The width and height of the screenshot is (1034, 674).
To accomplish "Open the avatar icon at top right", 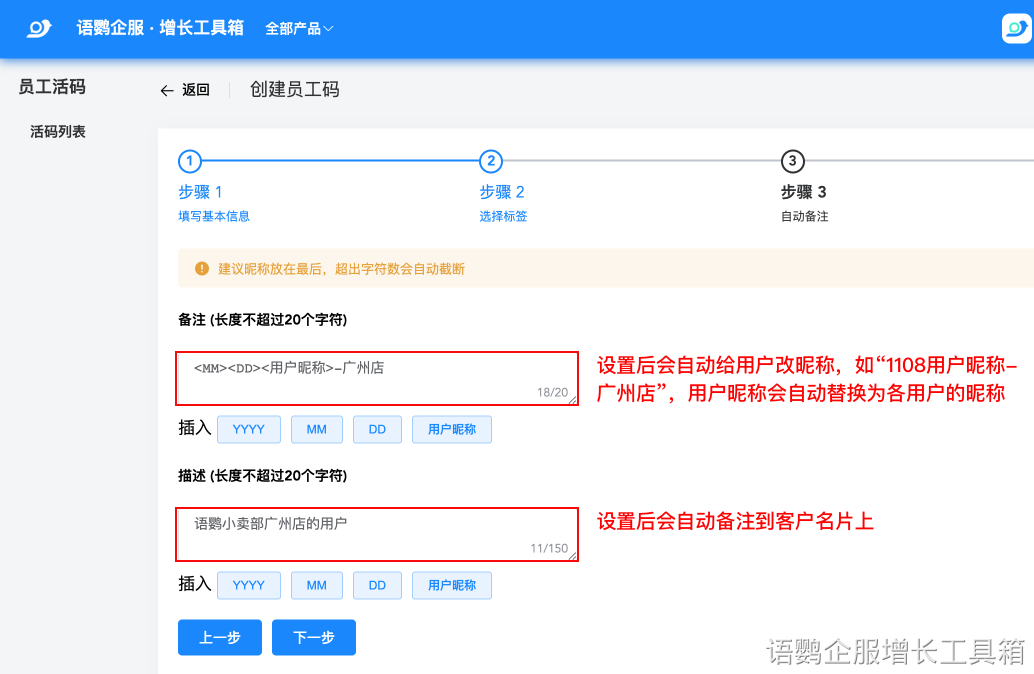I will [x=1016, y=28].
